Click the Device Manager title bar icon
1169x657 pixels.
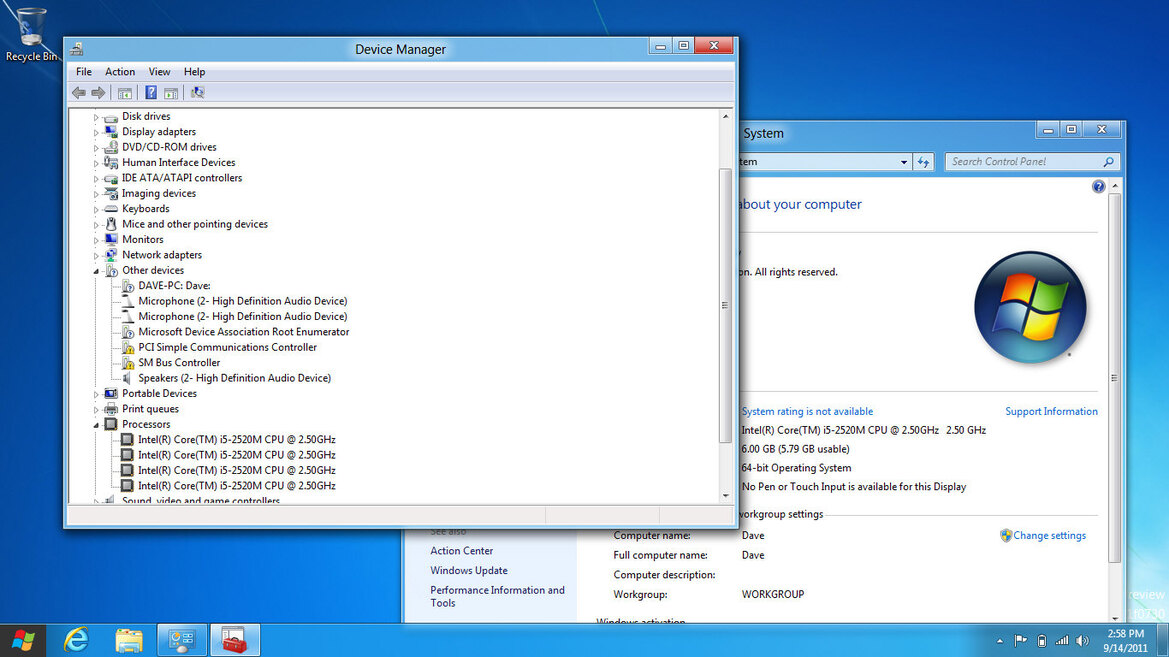click(x=76, y=49)
